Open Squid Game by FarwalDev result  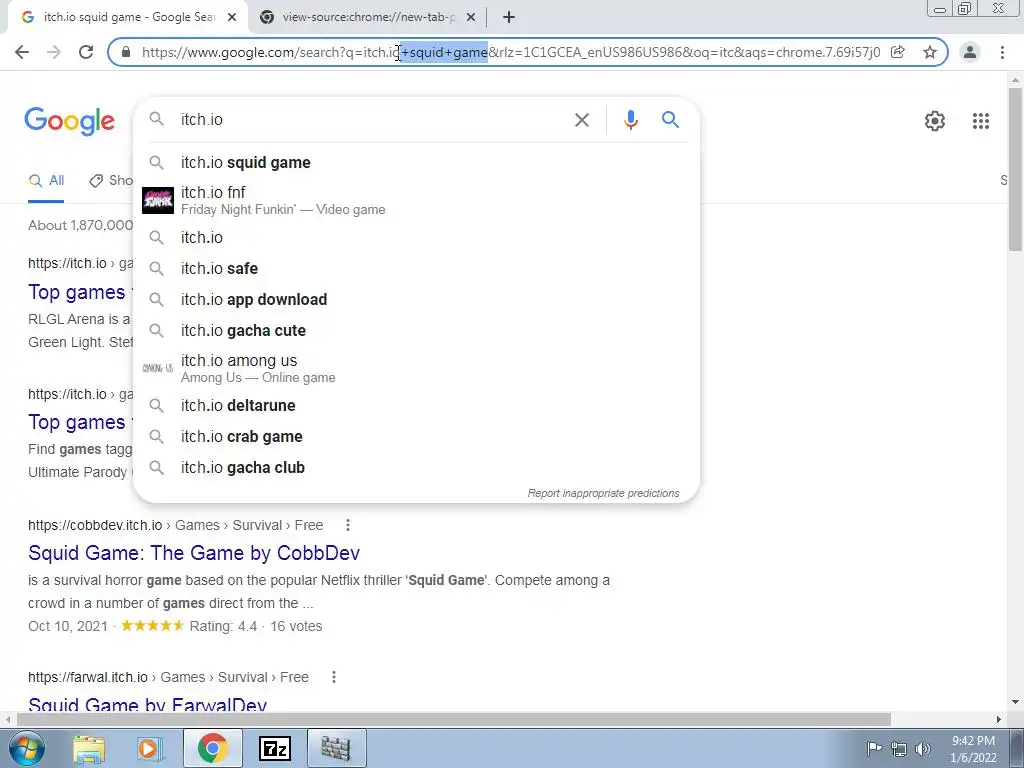click(148, 705)
